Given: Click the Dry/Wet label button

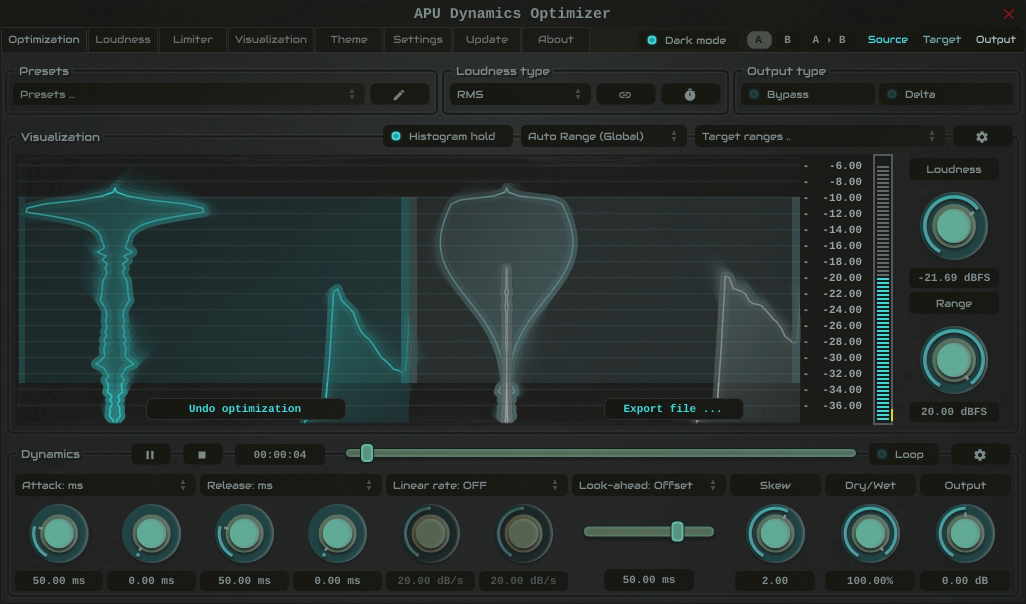Looking at the screenshot, I should click(x=870, y=486).
